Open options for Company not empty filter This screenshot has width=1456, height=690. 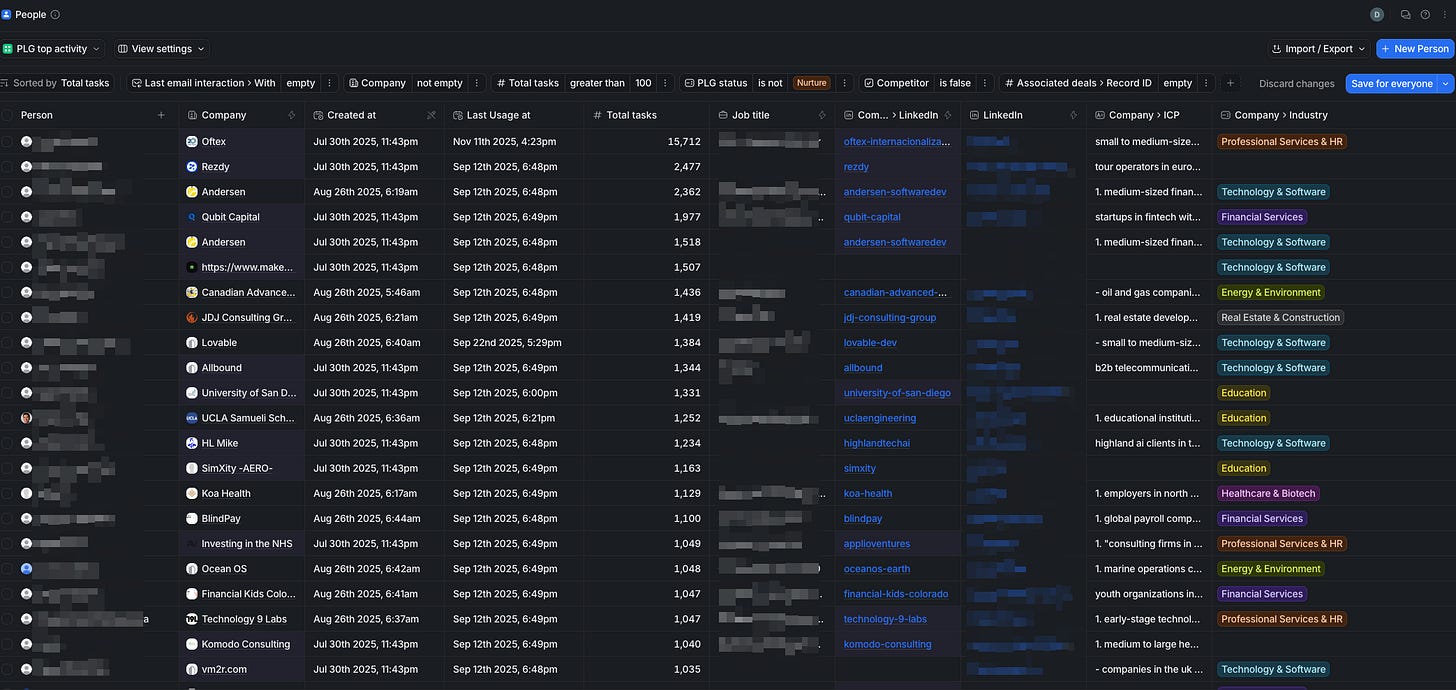click(477, 83)
